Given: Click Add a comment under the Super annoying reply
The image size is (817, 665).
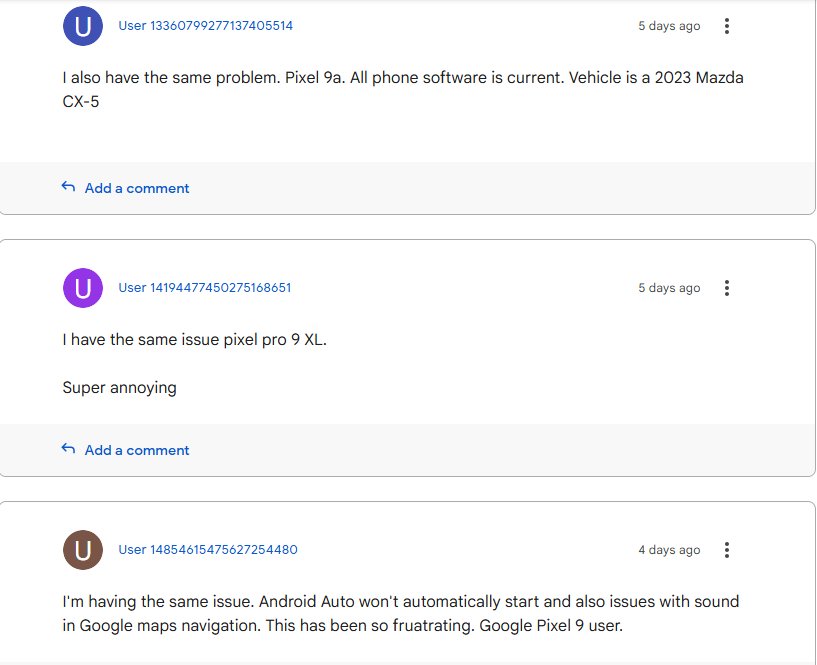Looking at the screenshot, I should click(x=136, y=449).
